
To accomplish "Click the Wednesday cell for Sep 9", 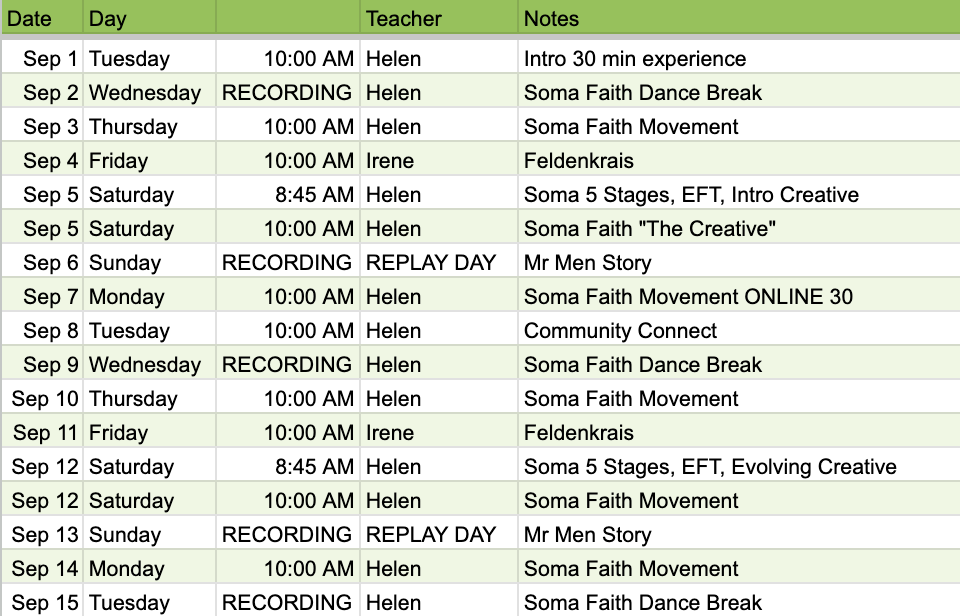I will [149, 364].
